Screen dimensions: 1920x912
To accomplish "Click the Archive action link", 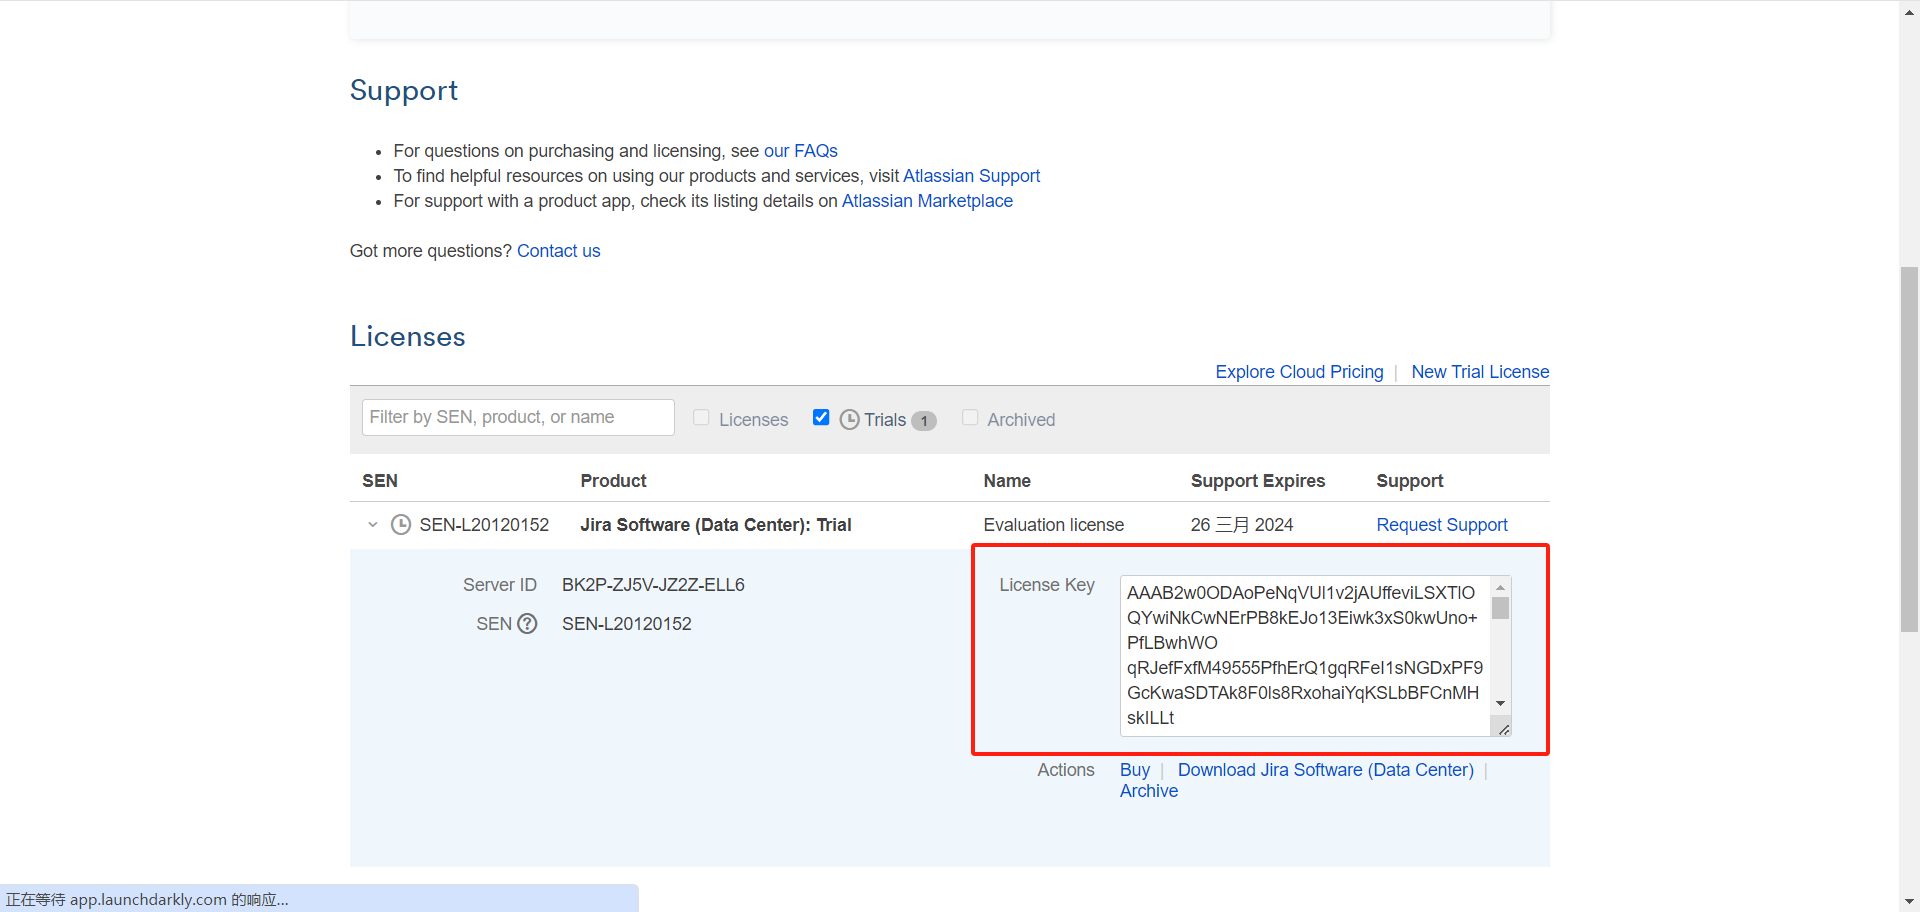I will coord(1149,791).
